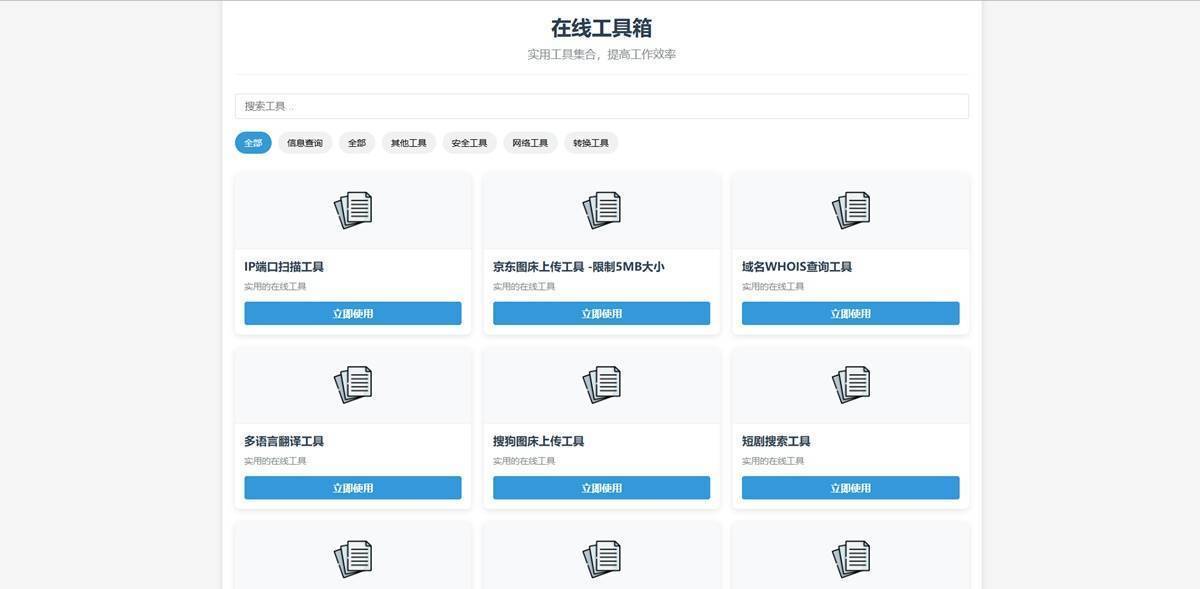Select the 域名WHOIS查询工具 card icon
This screenshot has width=1200, height=589.
pos(850,210)
